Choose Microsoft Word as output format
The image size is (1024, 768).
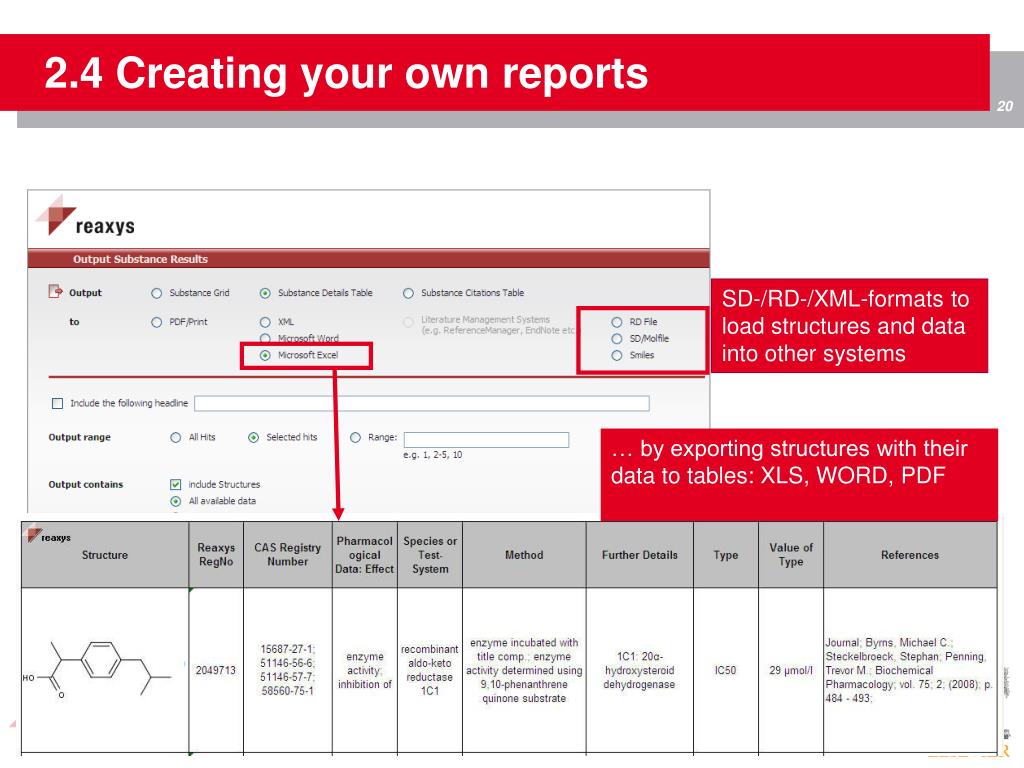tap(265, 339)
